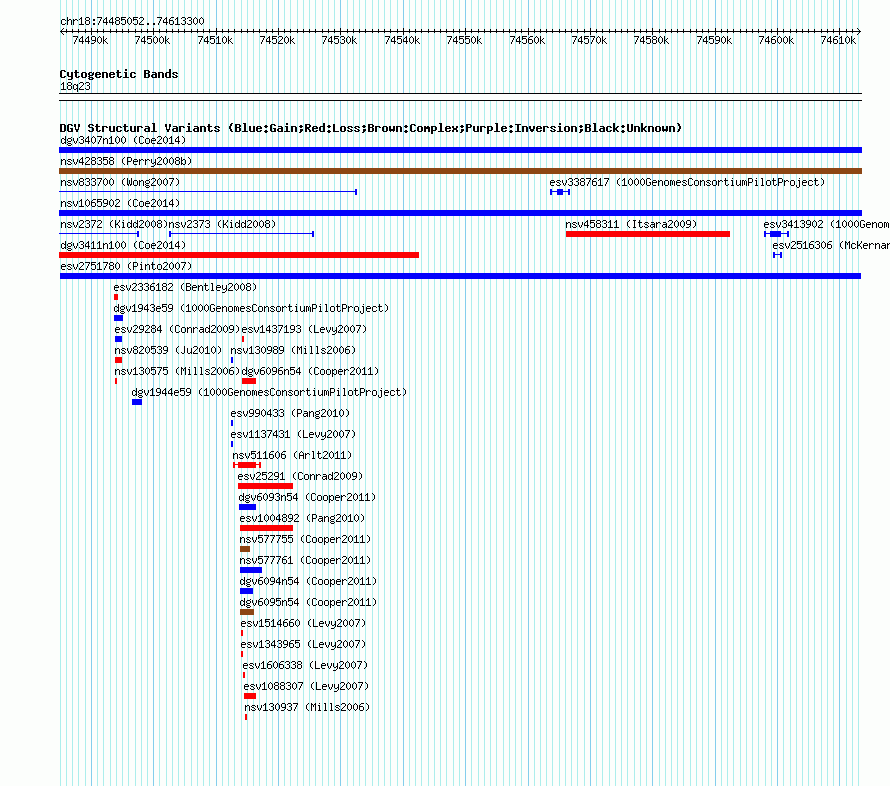Viewport: 890px width, 786px height.
Task: Open esv1606338 (Levy2007) label
Action: click(x=305, y=665)
